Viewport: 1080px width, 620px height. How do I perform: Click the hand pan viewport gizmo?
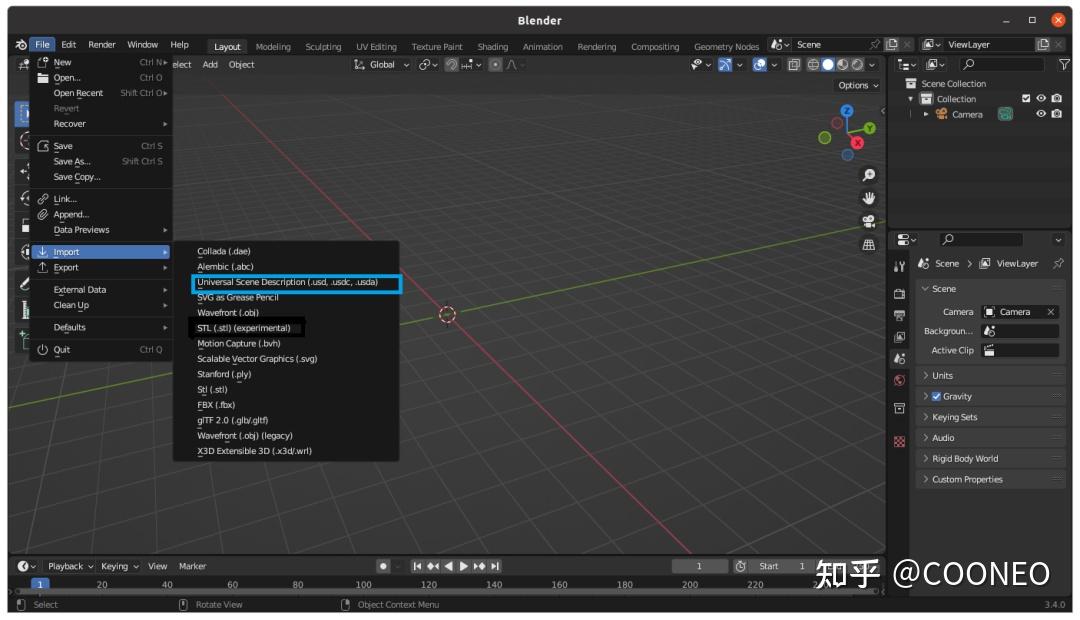tap(869, 198)
